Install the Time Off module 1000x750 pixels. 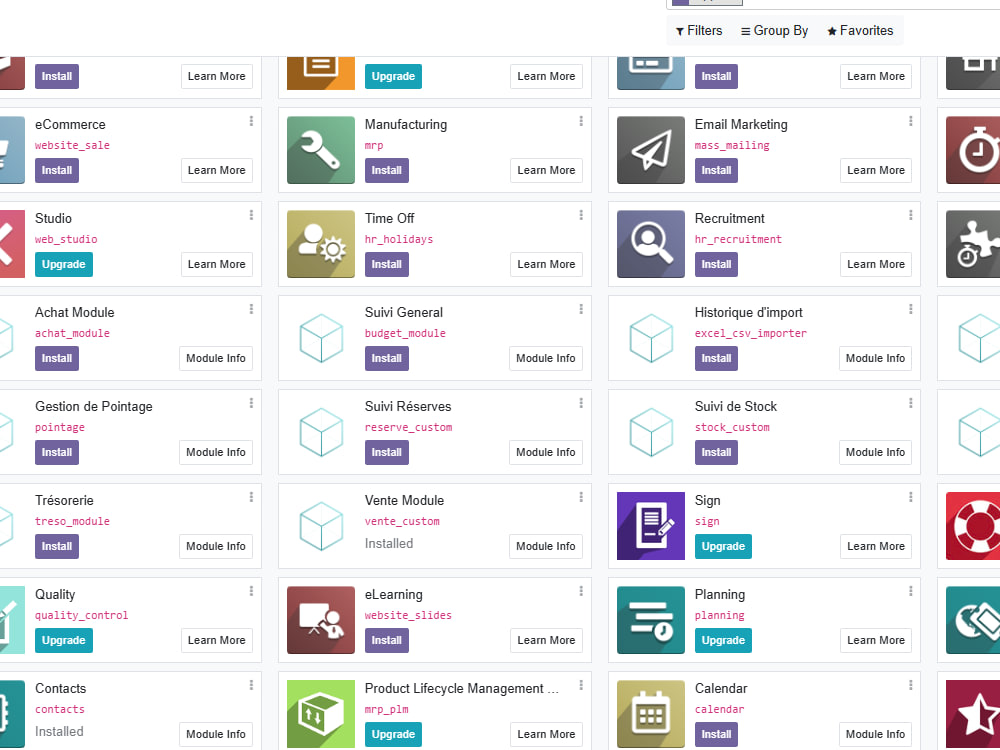point(386,264)
